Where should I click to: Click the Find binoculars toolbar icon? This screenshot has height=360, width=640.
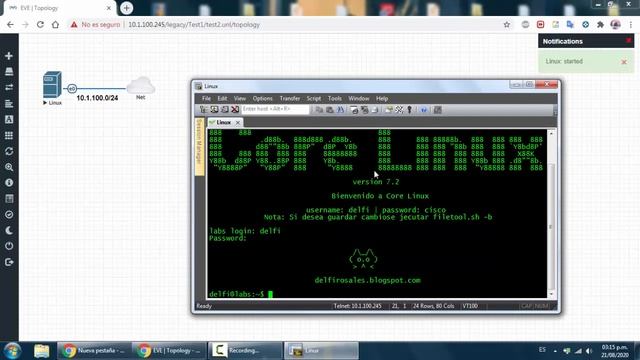point(340,109)
